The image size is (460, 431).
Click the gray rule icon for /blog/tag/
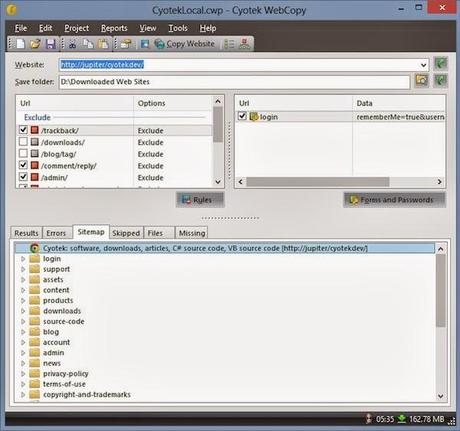click(35, 154)
